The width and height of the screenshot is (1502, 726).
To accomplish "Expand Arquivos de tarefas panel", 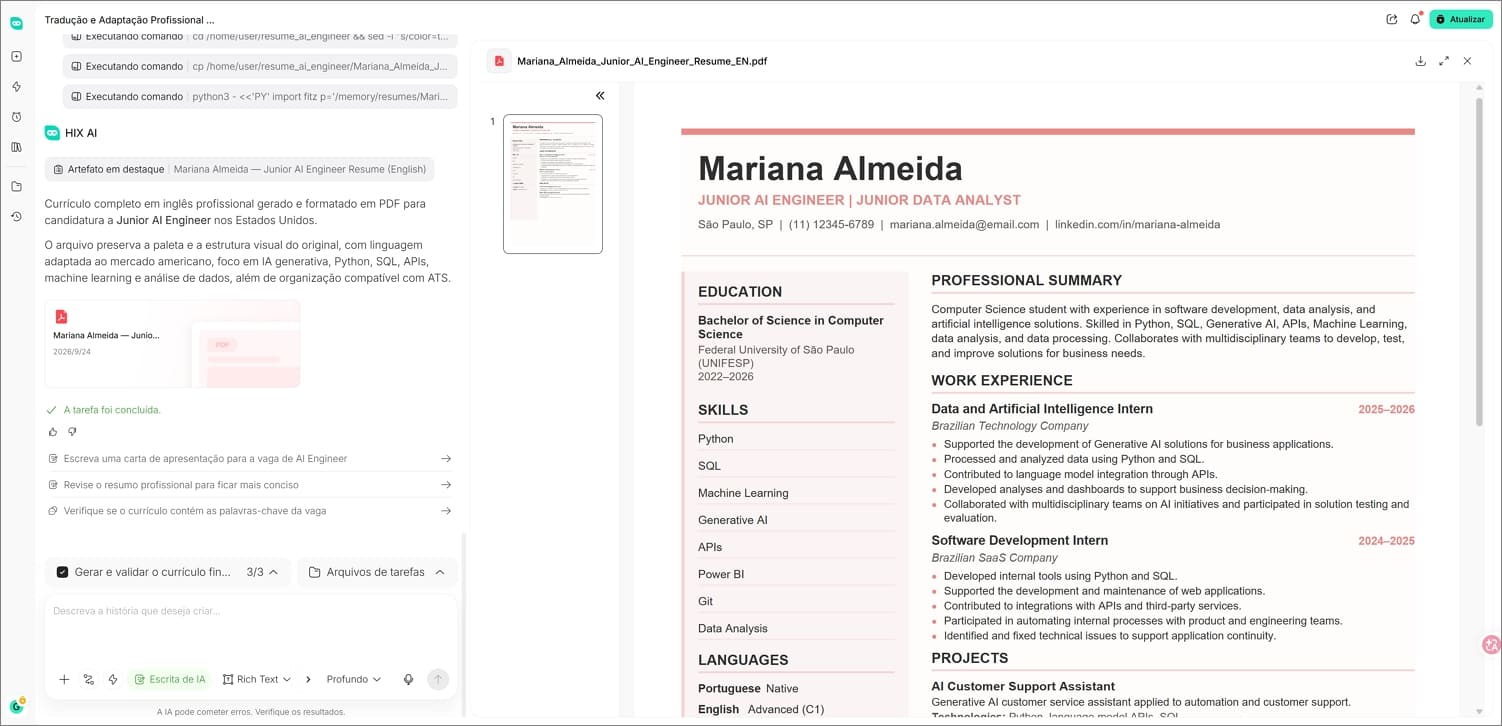I will point(377,572).
